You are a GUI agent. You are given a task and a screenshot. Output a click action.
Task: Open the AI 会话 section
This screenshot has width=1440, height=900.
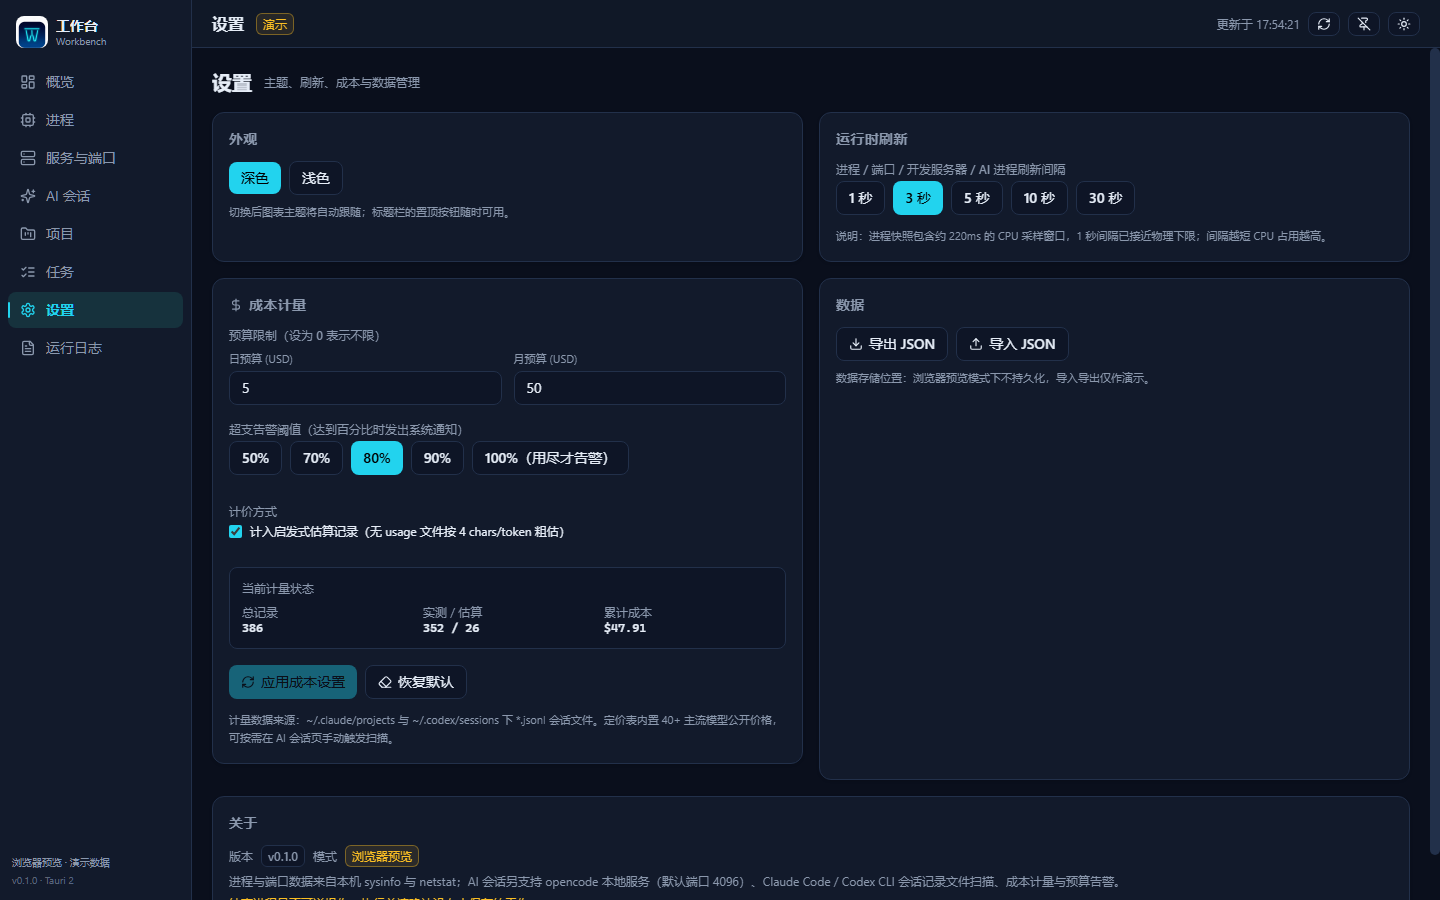(x=95, y=196)
